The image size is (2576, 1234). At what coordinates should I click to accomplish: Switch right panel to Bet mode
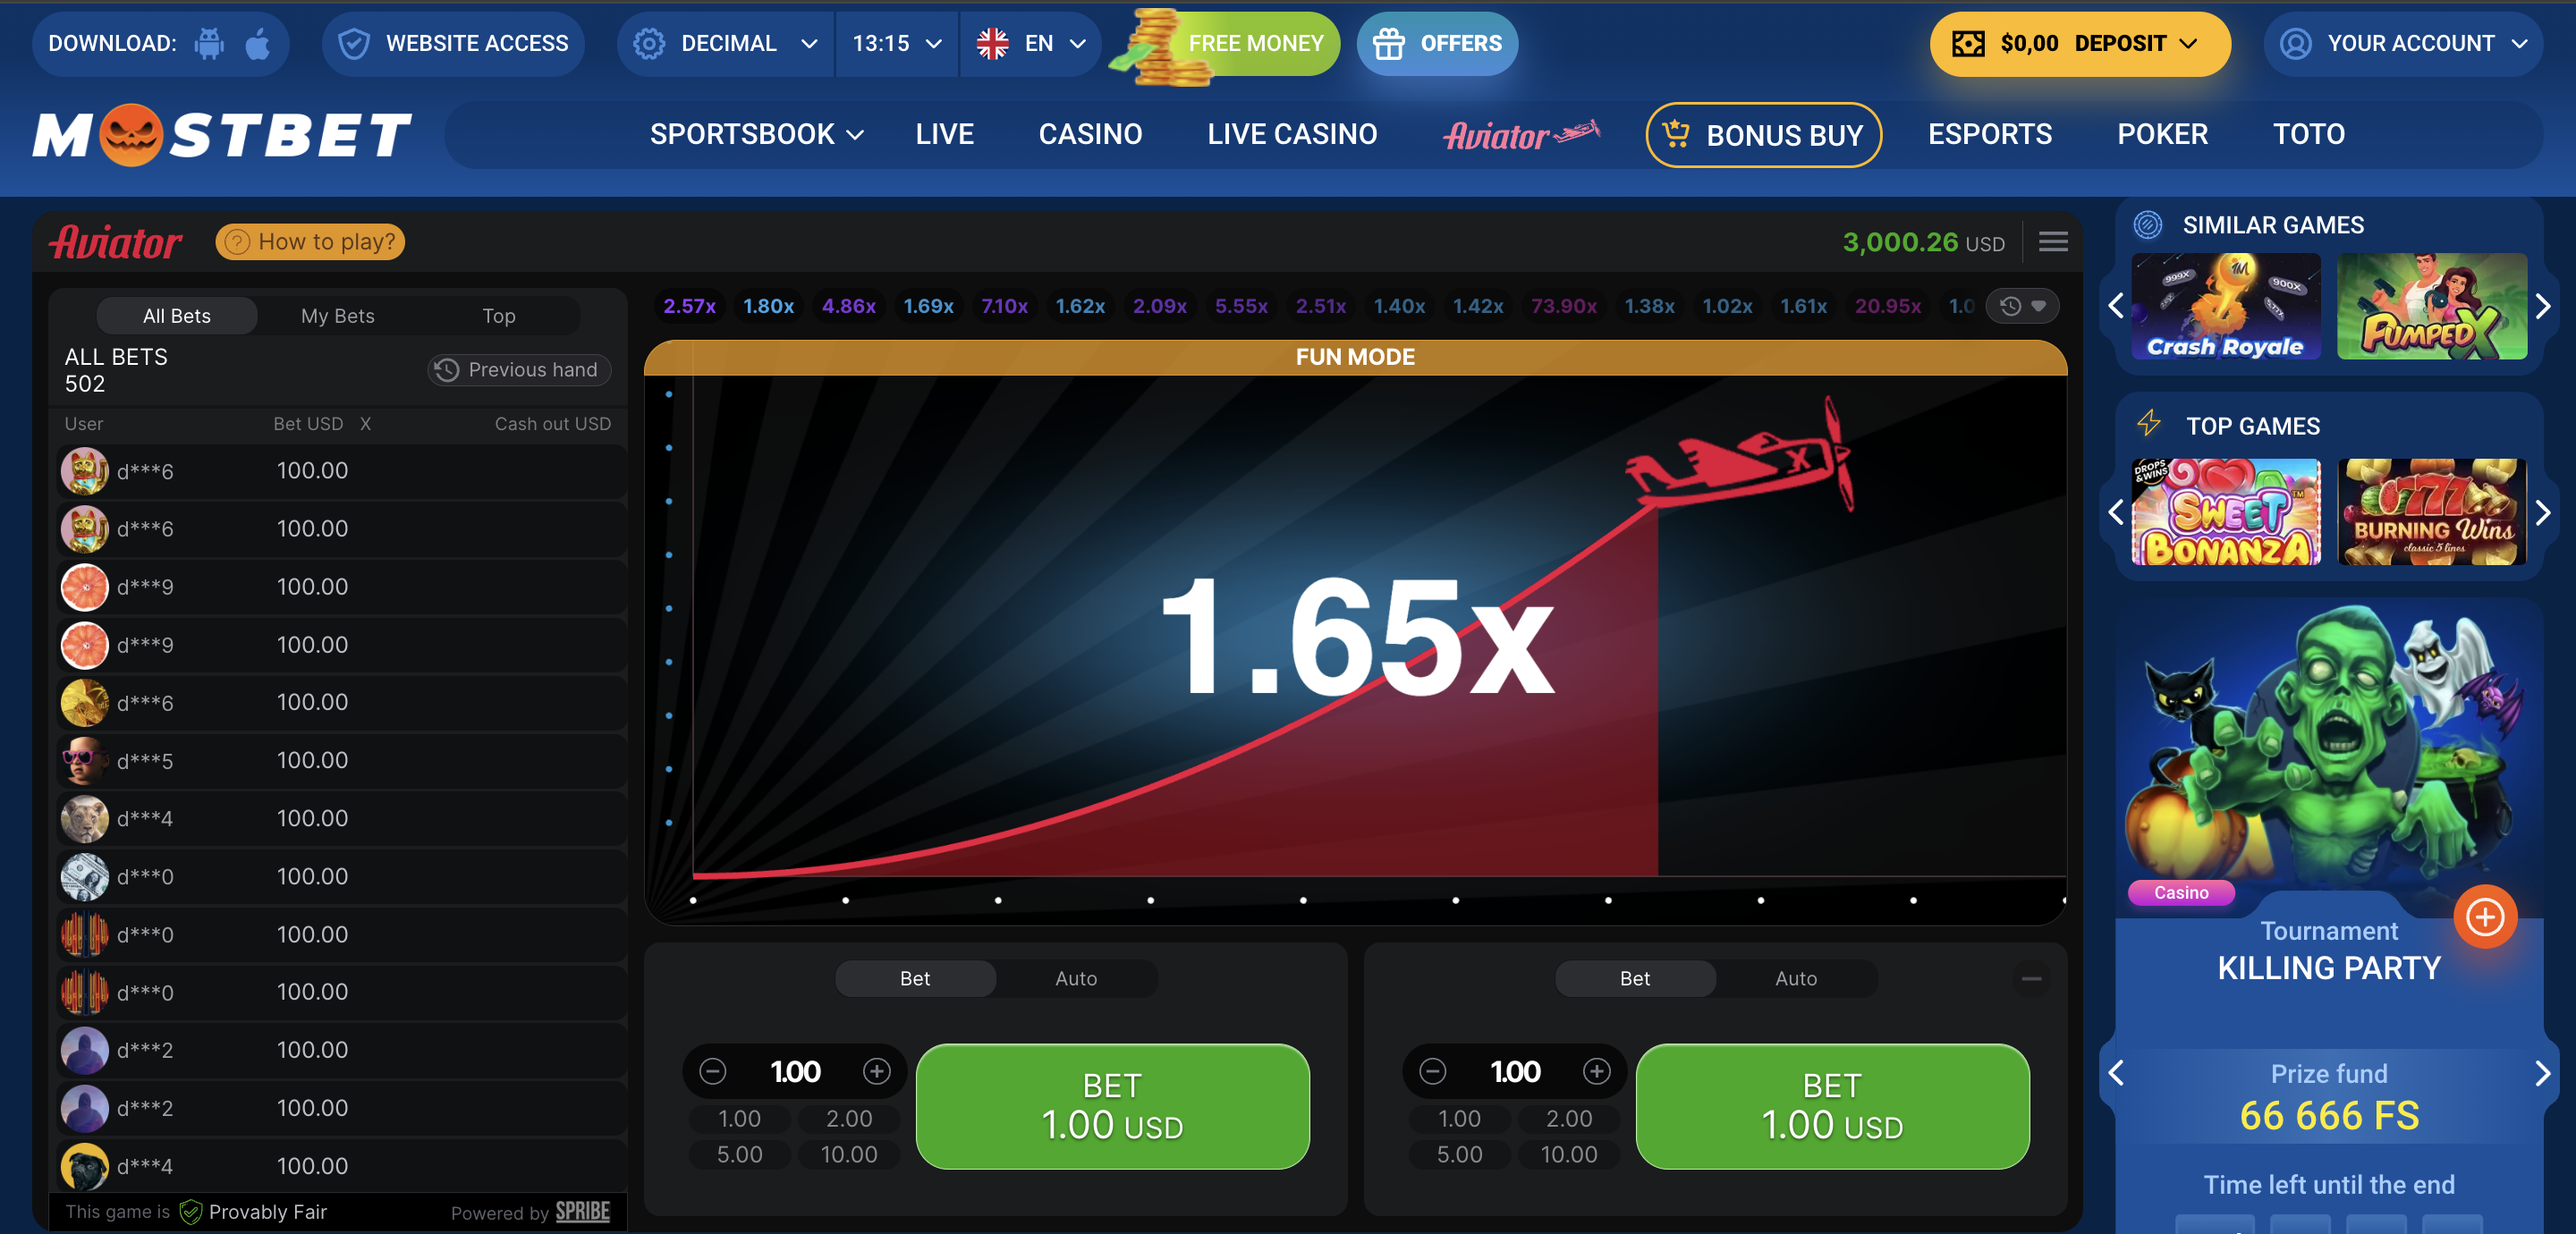(x=1635, y=978)
